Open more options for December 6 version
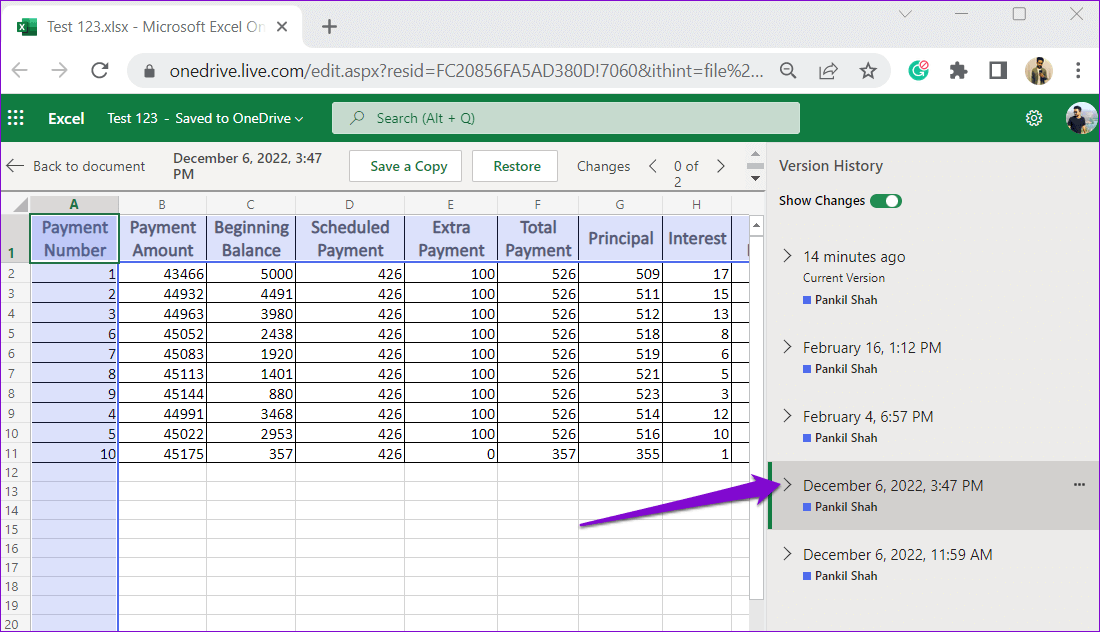 (1079, 485)
